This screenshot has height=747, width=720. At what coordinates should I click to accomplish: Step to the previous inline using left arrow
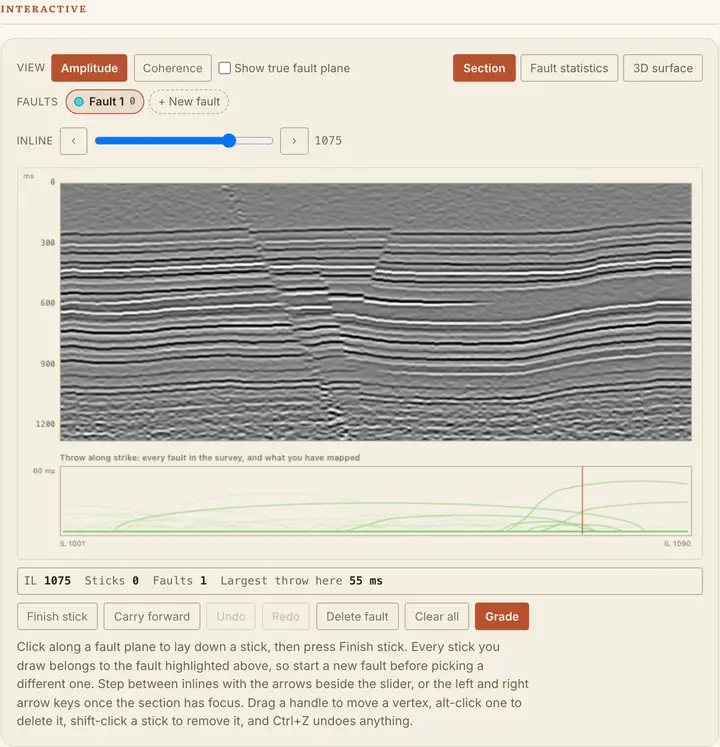tap(73, 141)
